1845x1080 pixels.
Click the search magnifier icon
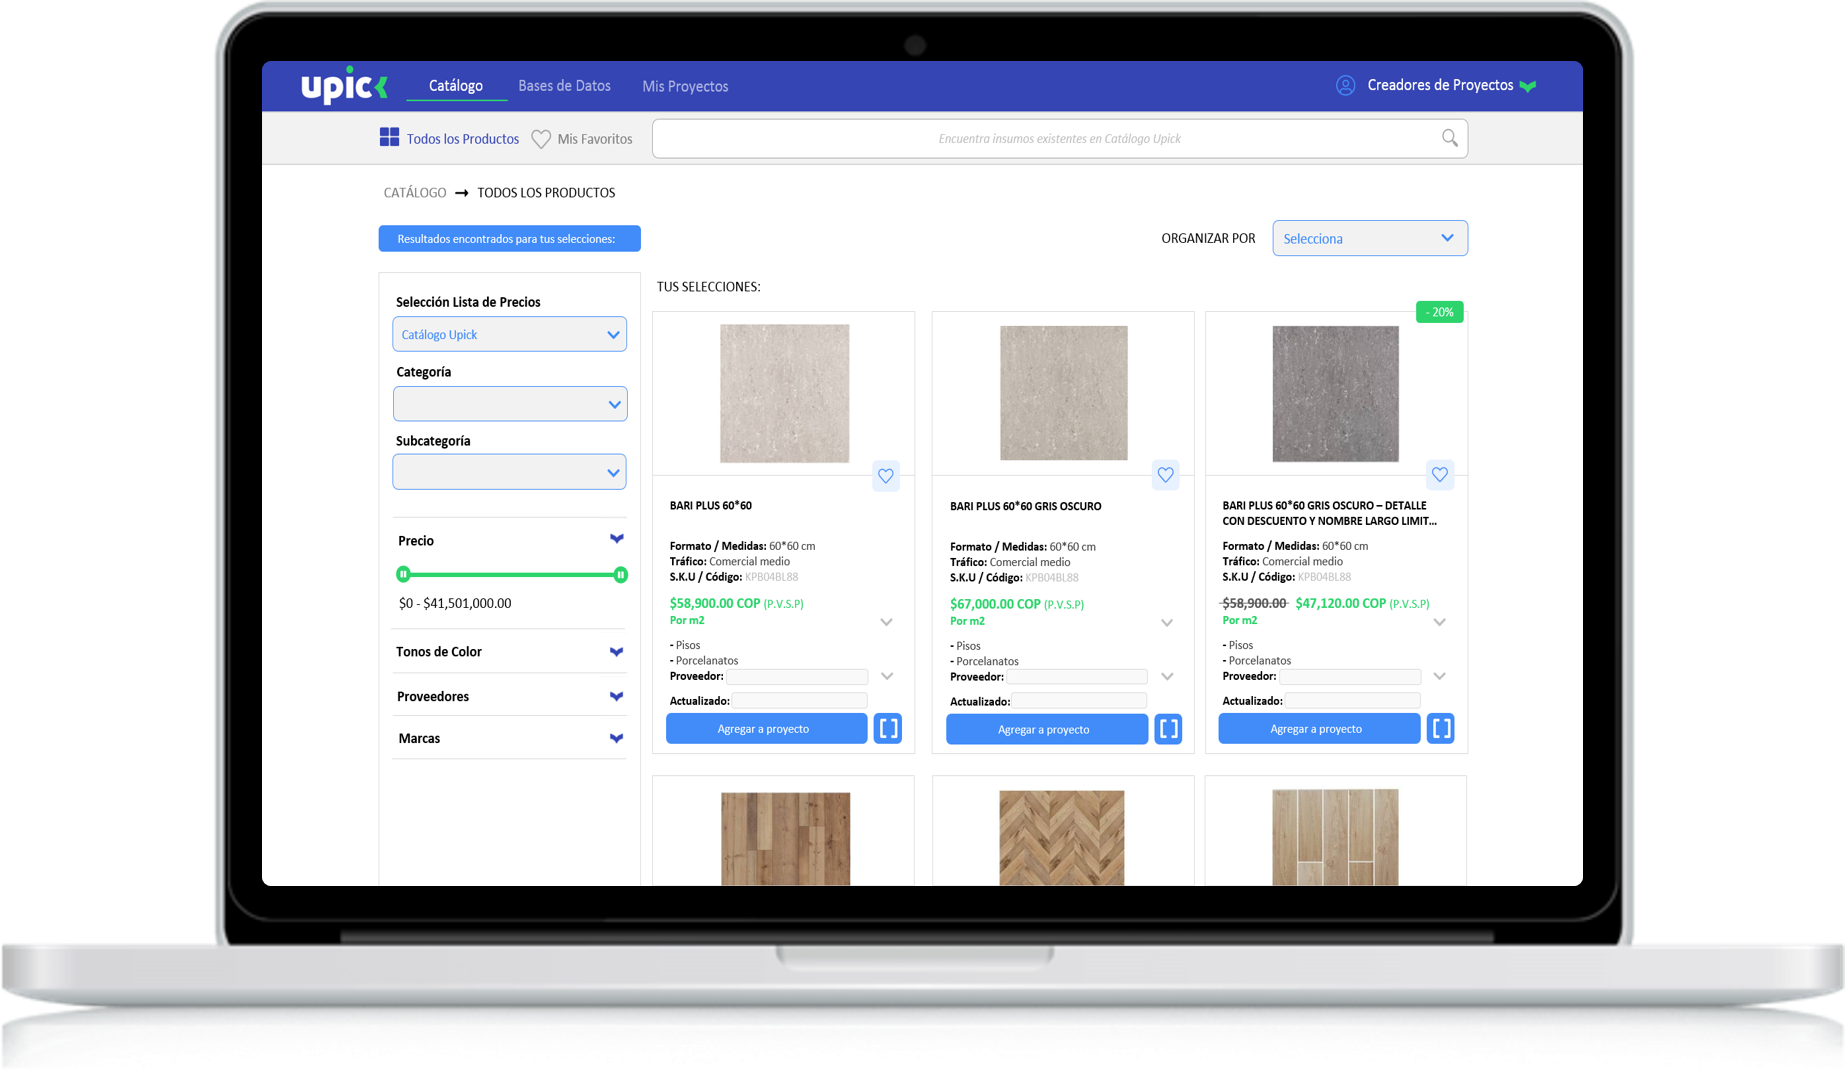(x=1449, y=138)
